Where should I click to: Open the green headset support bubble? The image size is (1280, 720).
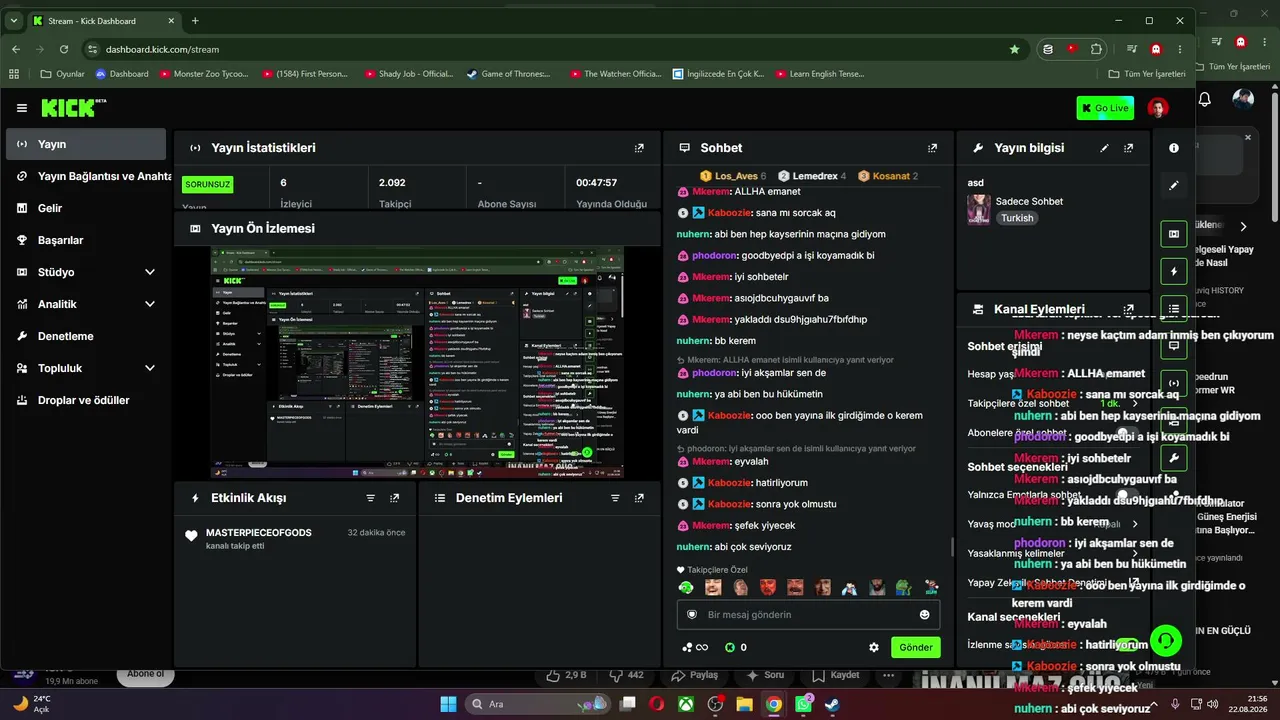click(1166, 640)
